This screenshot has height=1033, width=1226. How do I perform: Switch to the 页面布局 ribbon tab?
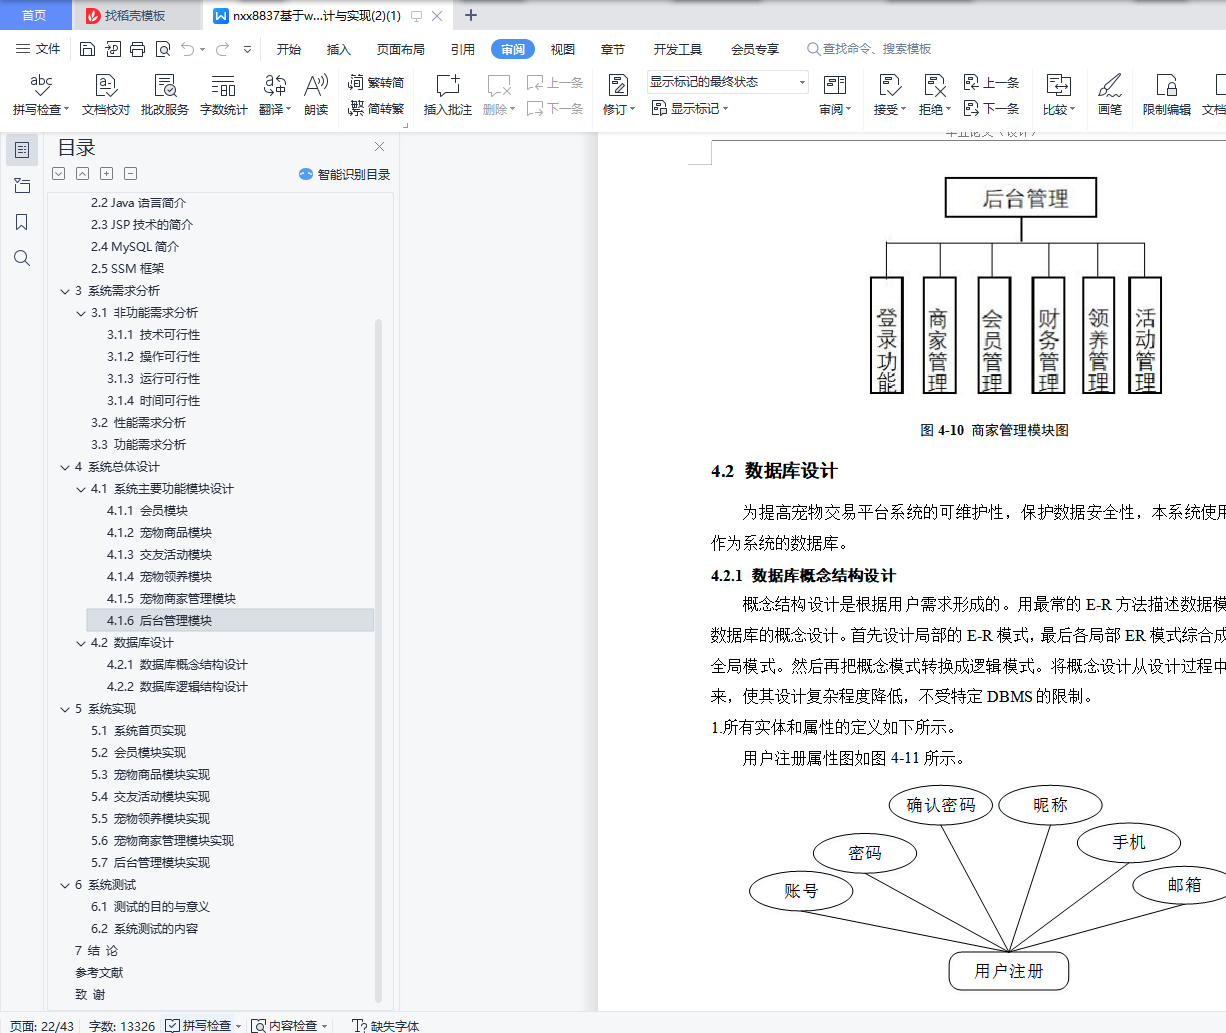[x=401, y=49]
